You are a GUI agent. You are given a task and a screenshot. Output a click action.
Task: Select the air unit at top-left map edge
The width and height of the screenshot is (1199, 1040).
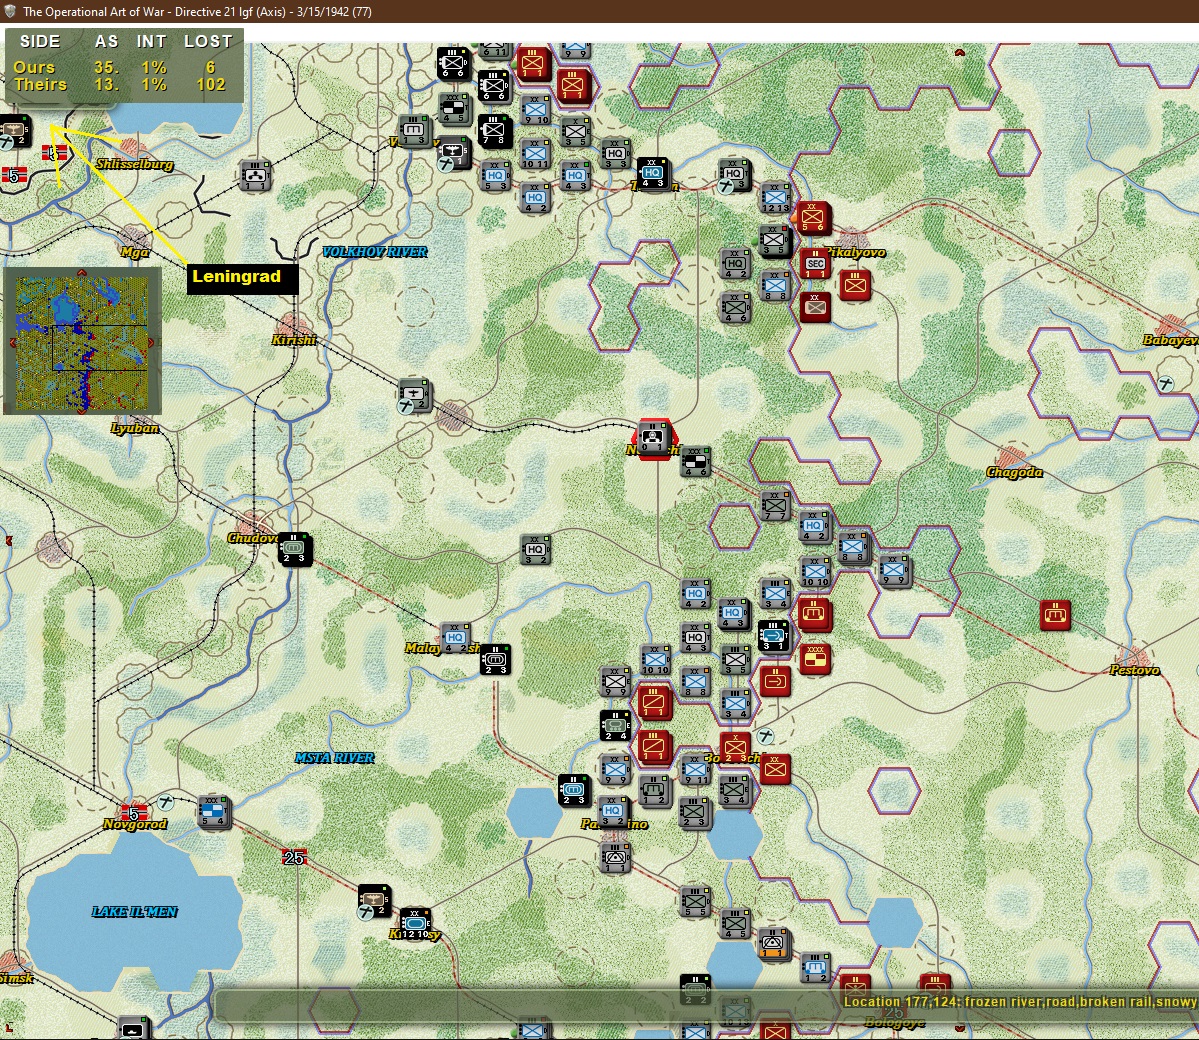15,131
